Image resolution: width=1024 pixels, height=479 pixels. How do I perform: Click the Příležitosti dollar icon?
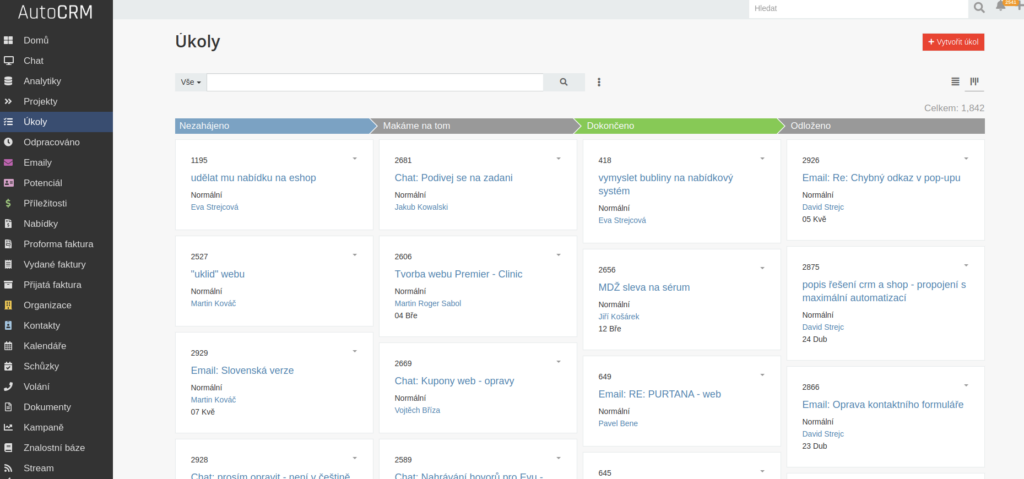click(8, 203)
